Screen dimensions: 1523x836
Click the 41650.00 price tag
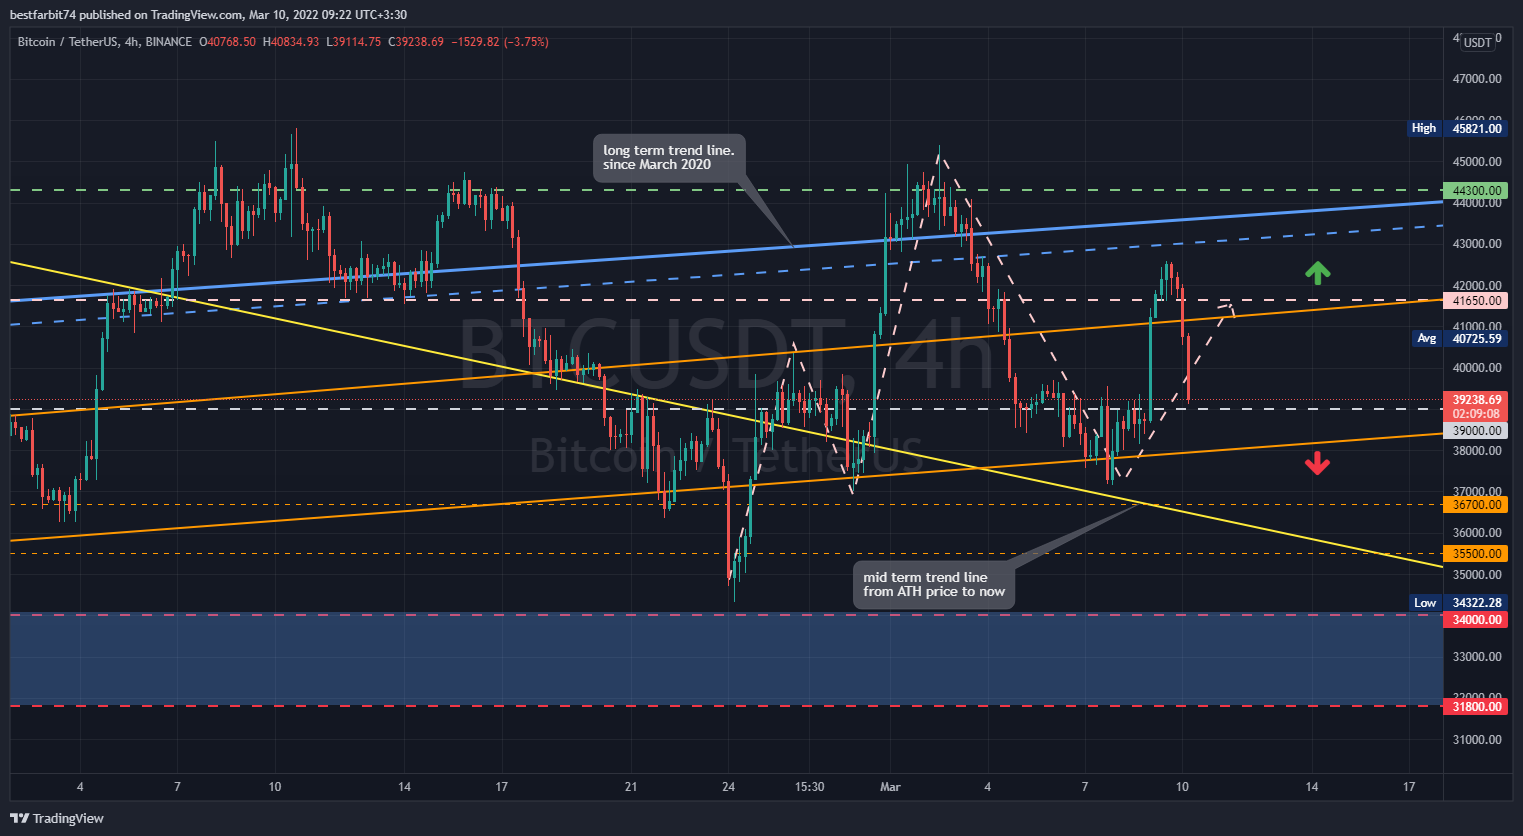click(1475, 300)
